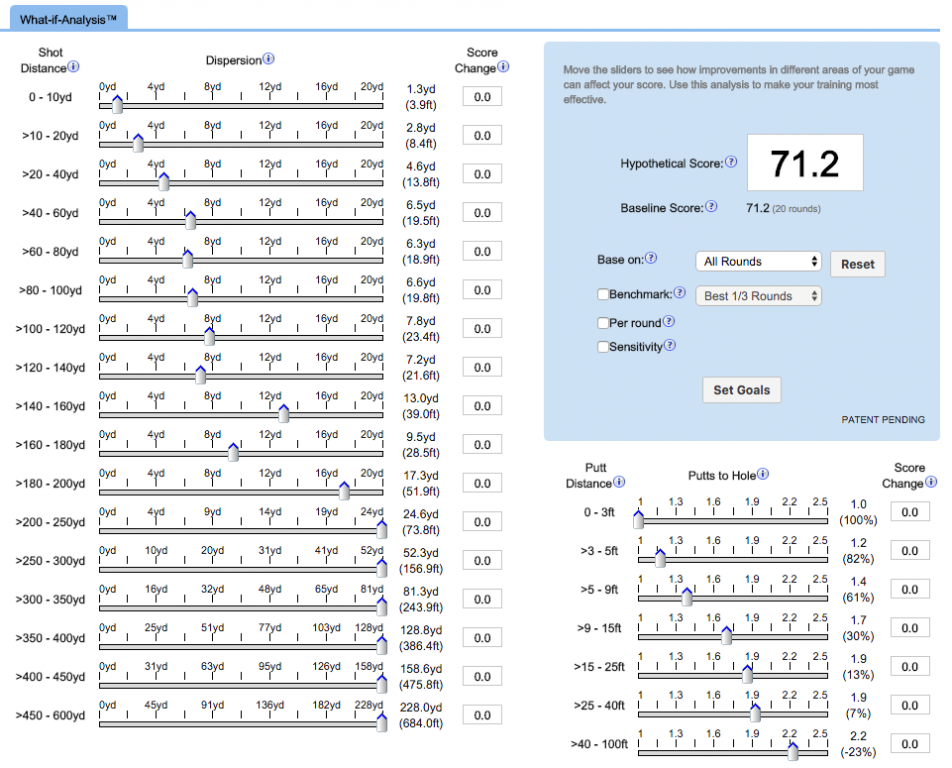Open the Putt Distance info icon
The width and height of the screenshot is (952, 768).
pos(619,482)
